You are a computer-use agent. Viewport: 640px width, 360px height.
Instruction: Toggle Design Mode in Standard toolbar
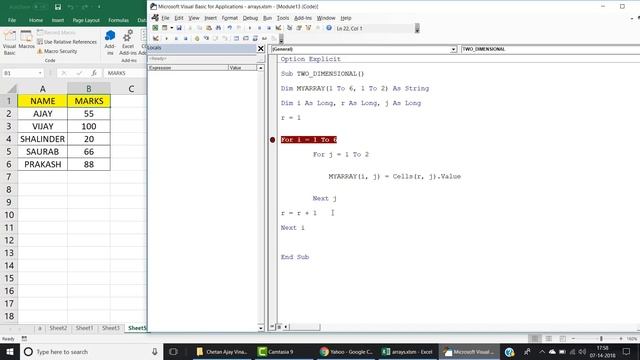[278, 28]
